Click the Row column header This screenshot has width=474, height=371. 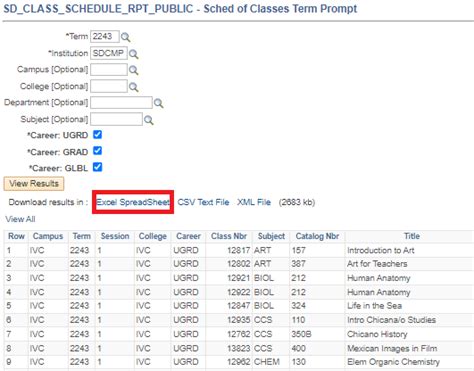coord(16,236)
